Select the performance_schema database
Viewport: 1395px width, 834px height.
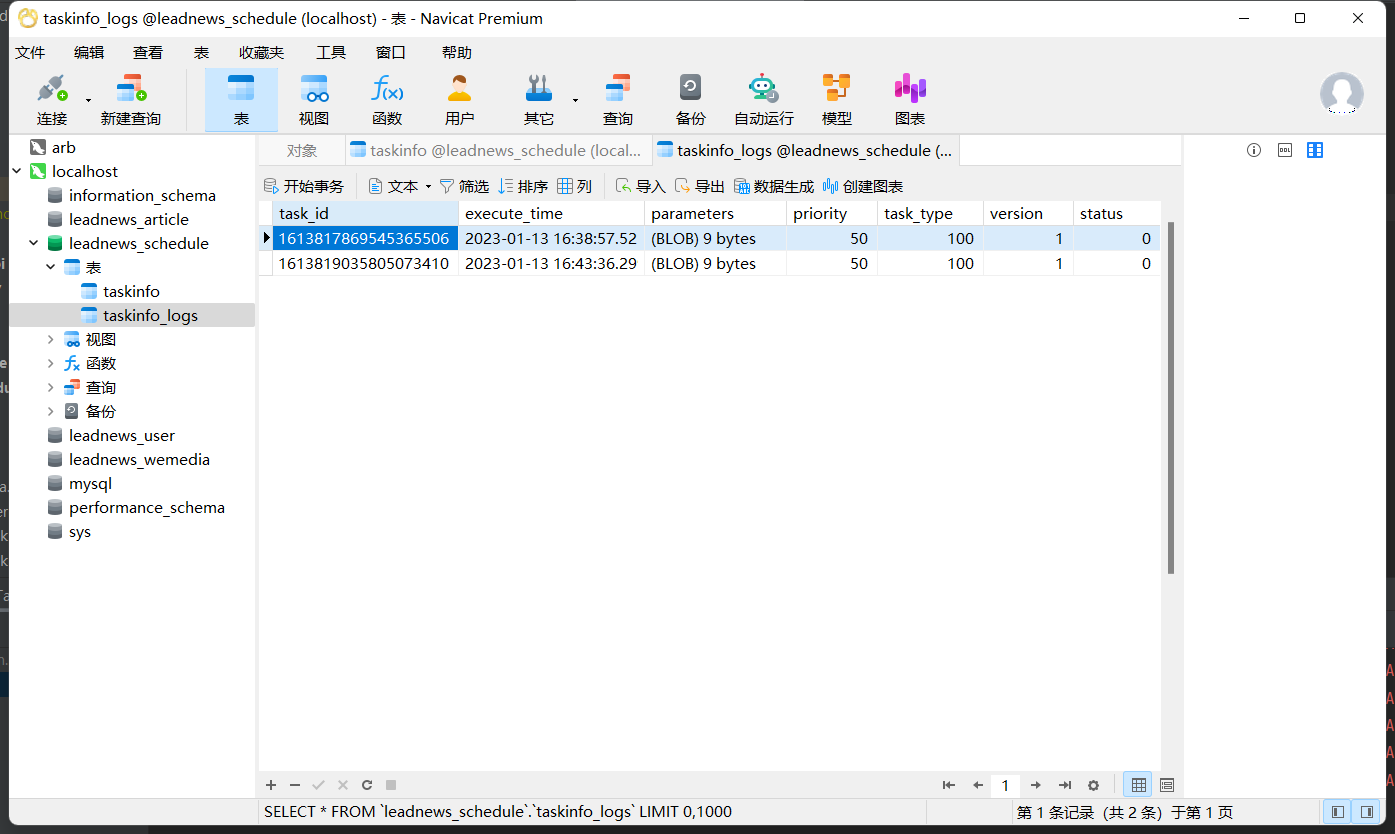146,507
